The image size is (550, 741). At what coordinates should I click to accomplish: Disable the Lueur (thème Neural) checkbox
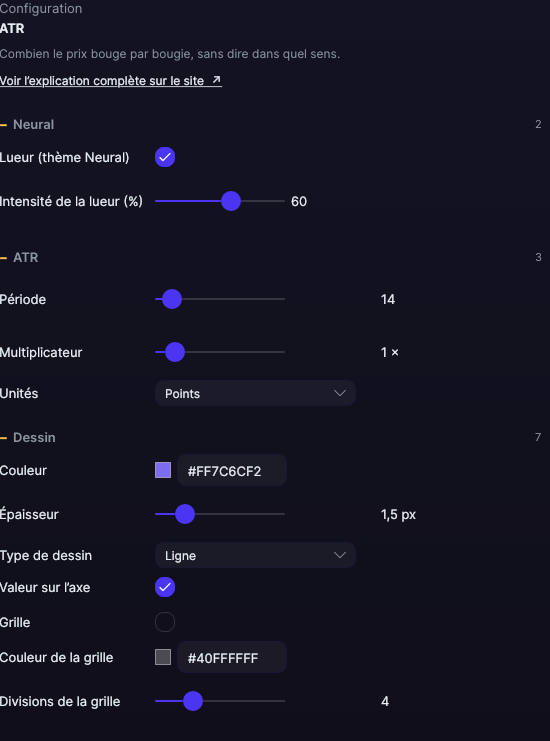pyautogui.click(x=165, y=157)
